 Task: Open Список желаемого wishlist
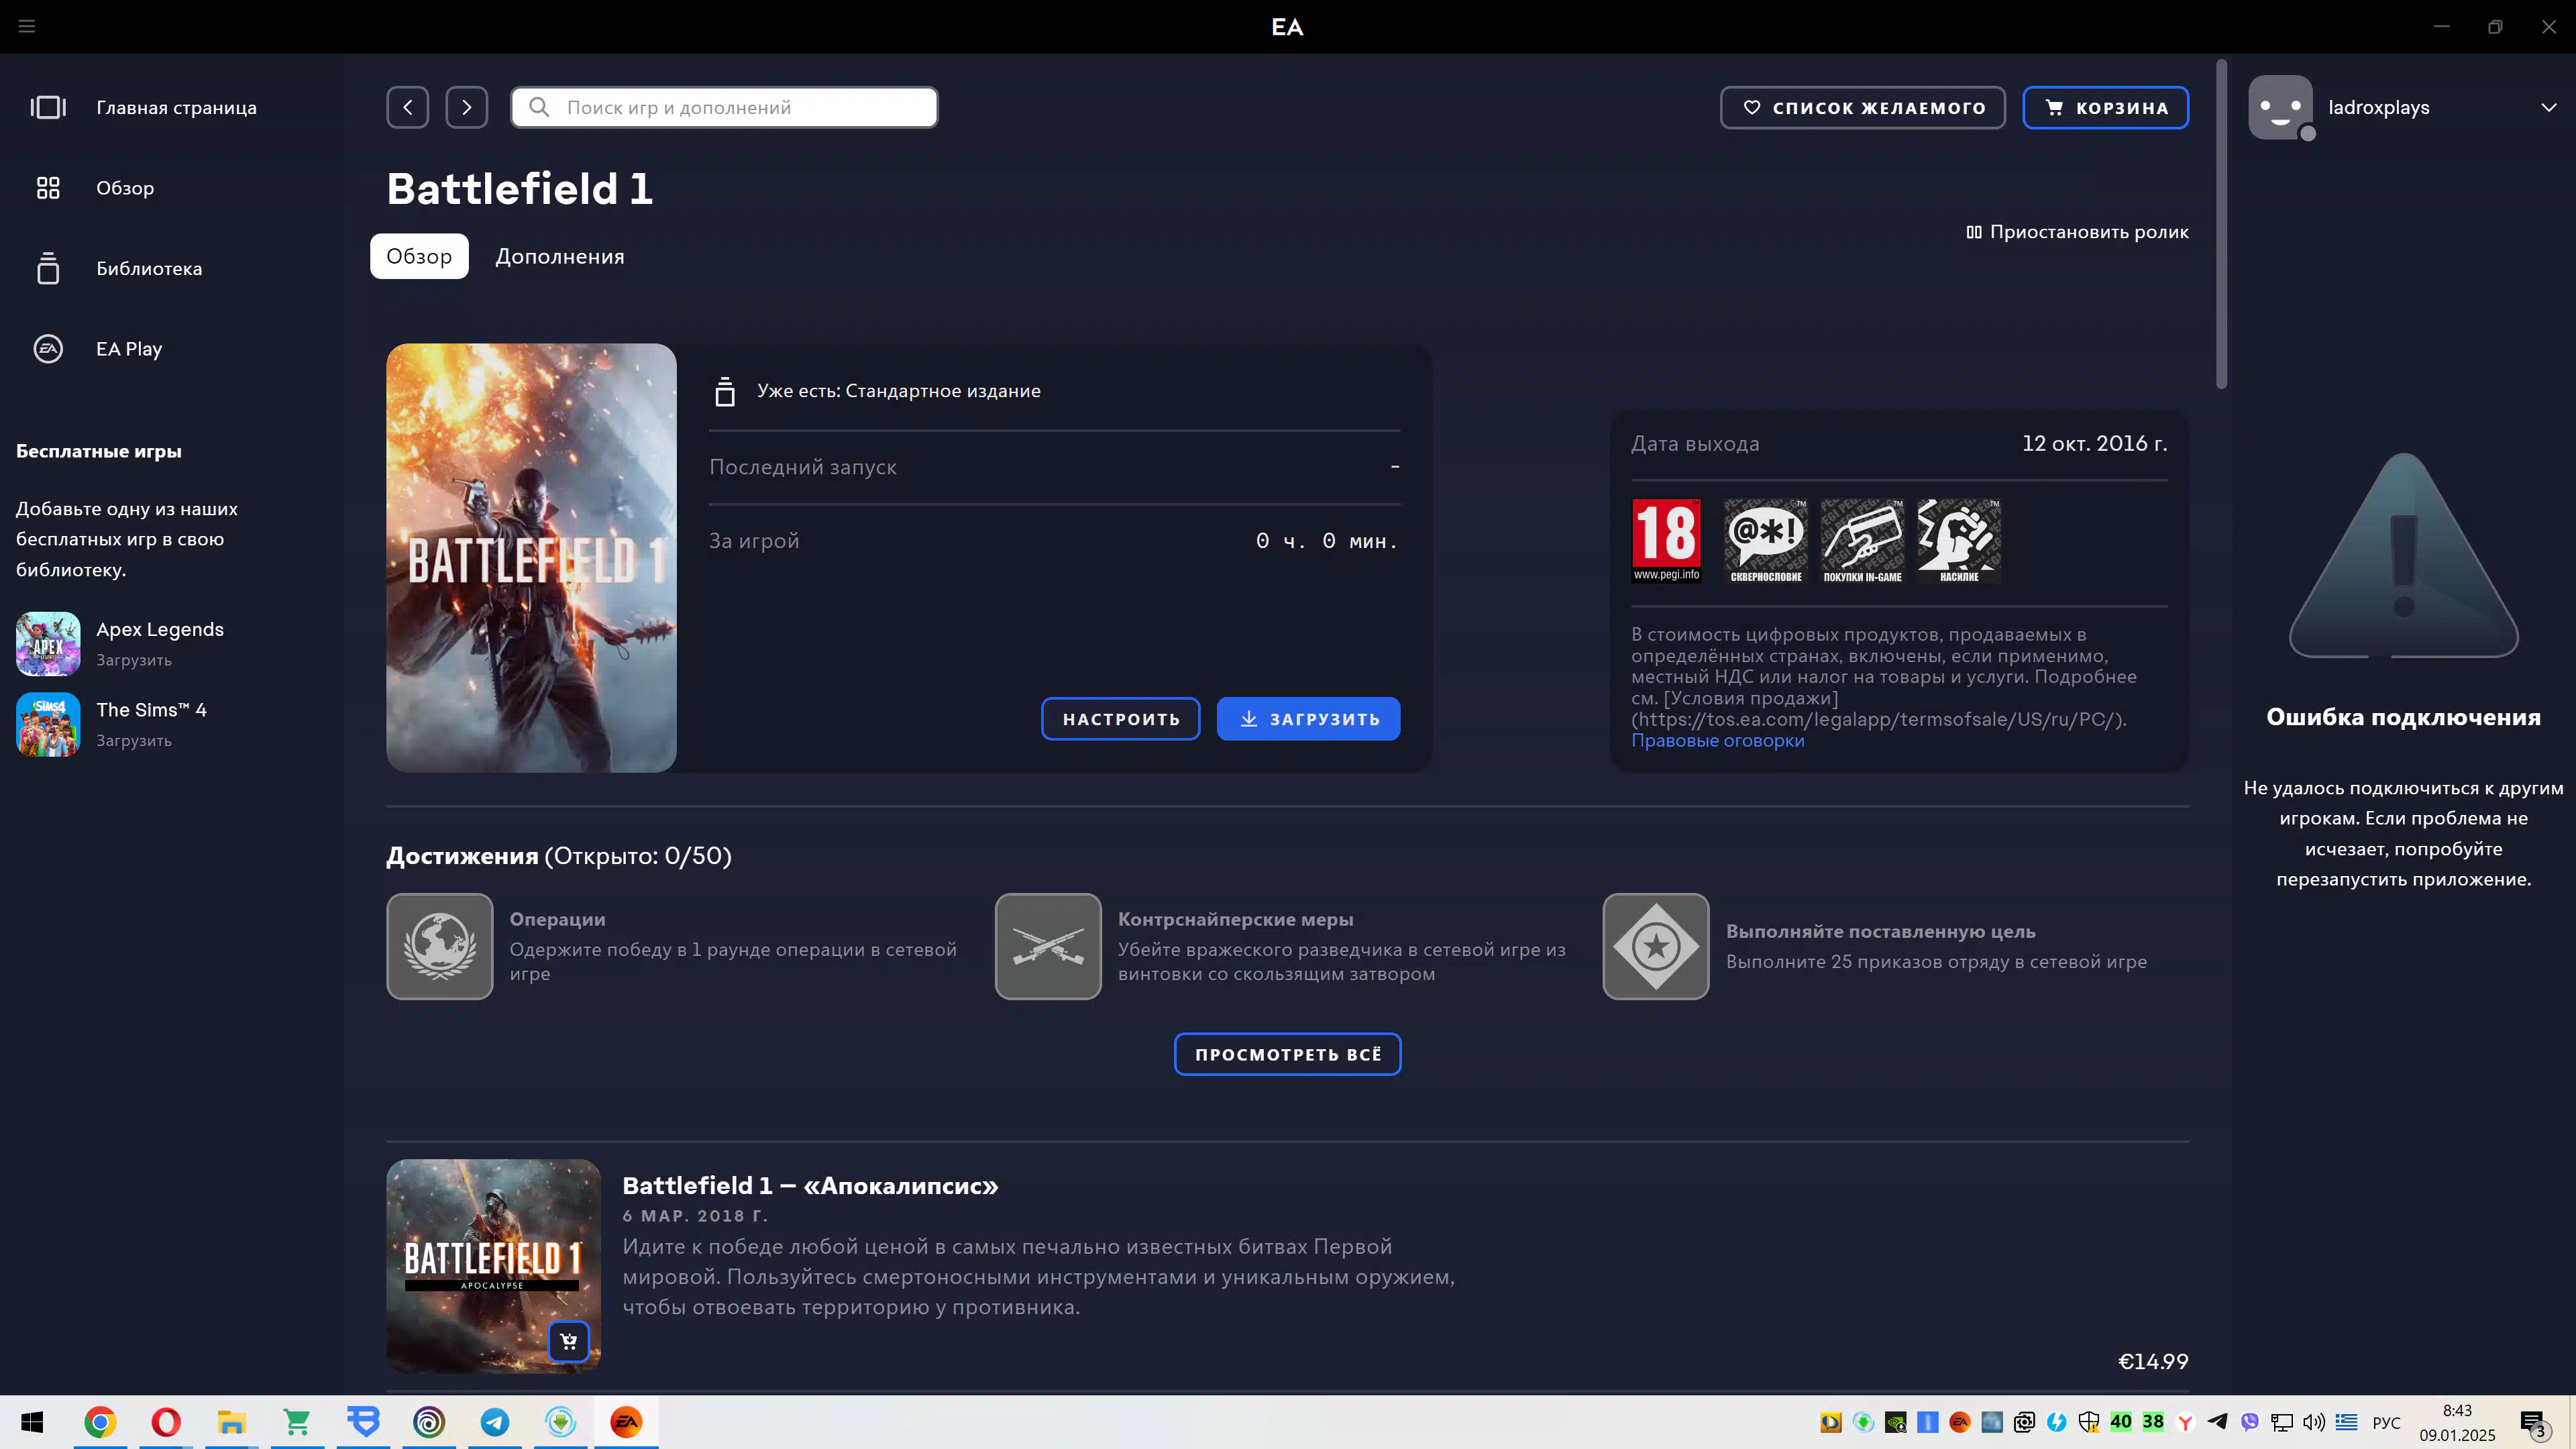pos(1863,107)
